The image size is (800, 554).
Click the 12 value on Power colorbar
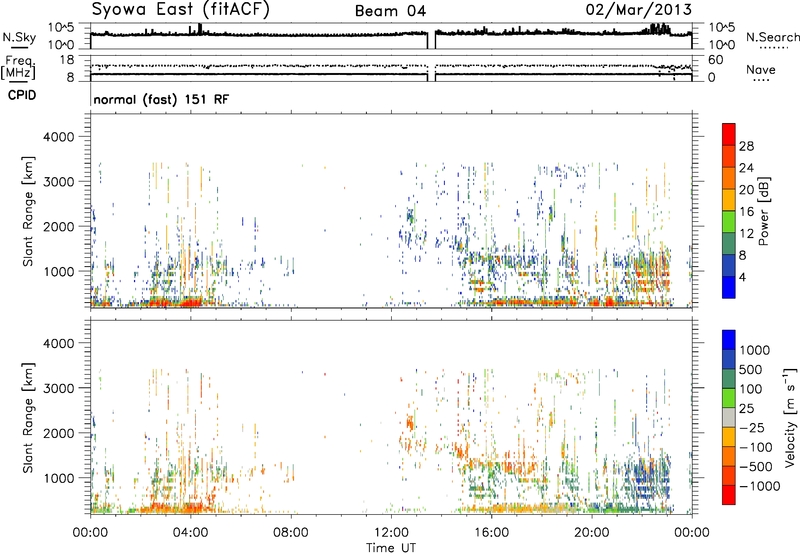(746, 234)
